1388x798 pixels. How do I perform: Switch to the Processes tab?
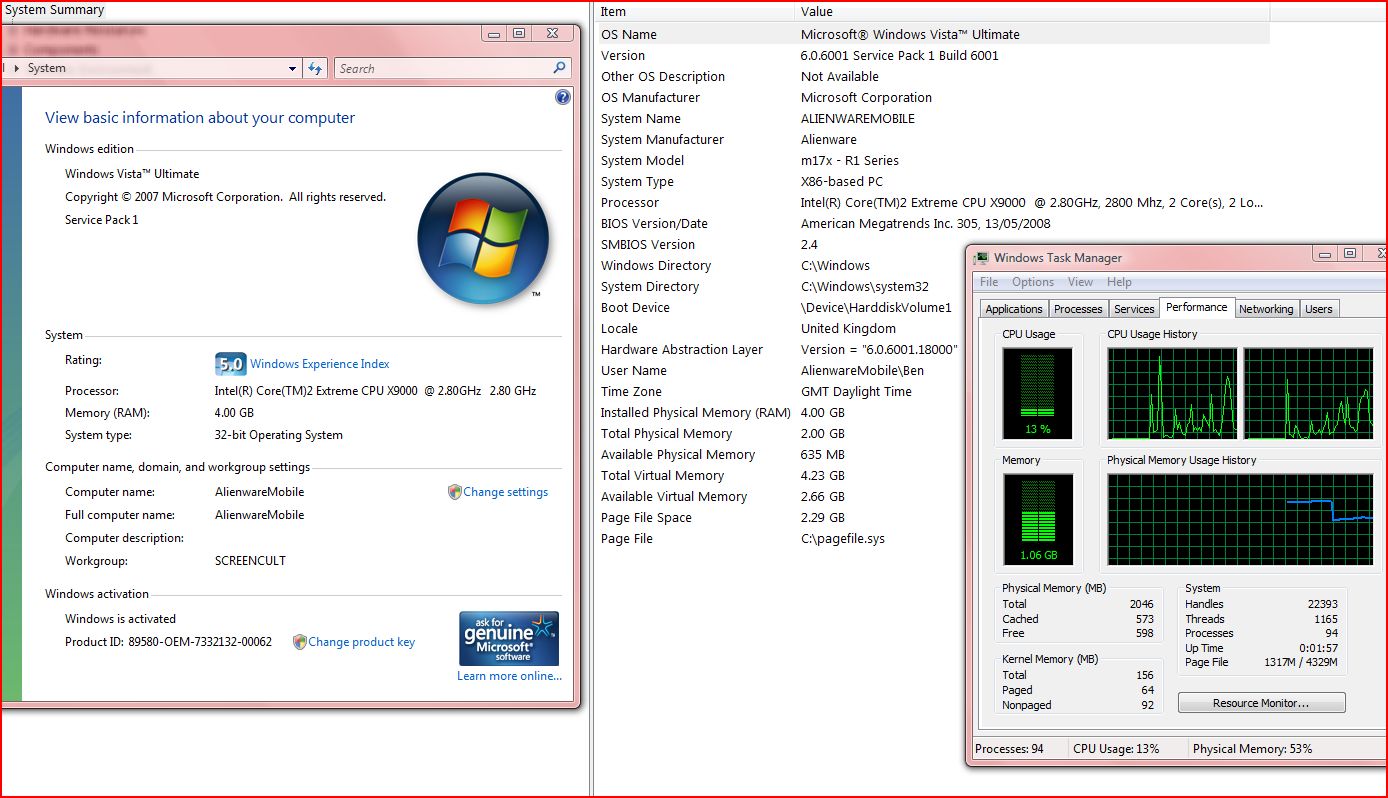click(x=1078, y=309)
